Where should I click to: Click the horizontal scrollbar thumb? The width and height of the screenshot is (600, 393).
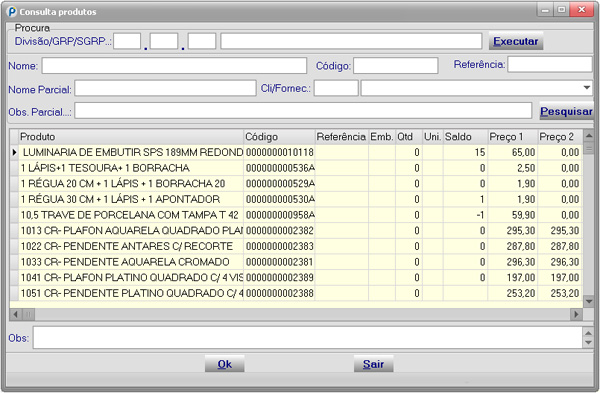(x=28, y=315)
